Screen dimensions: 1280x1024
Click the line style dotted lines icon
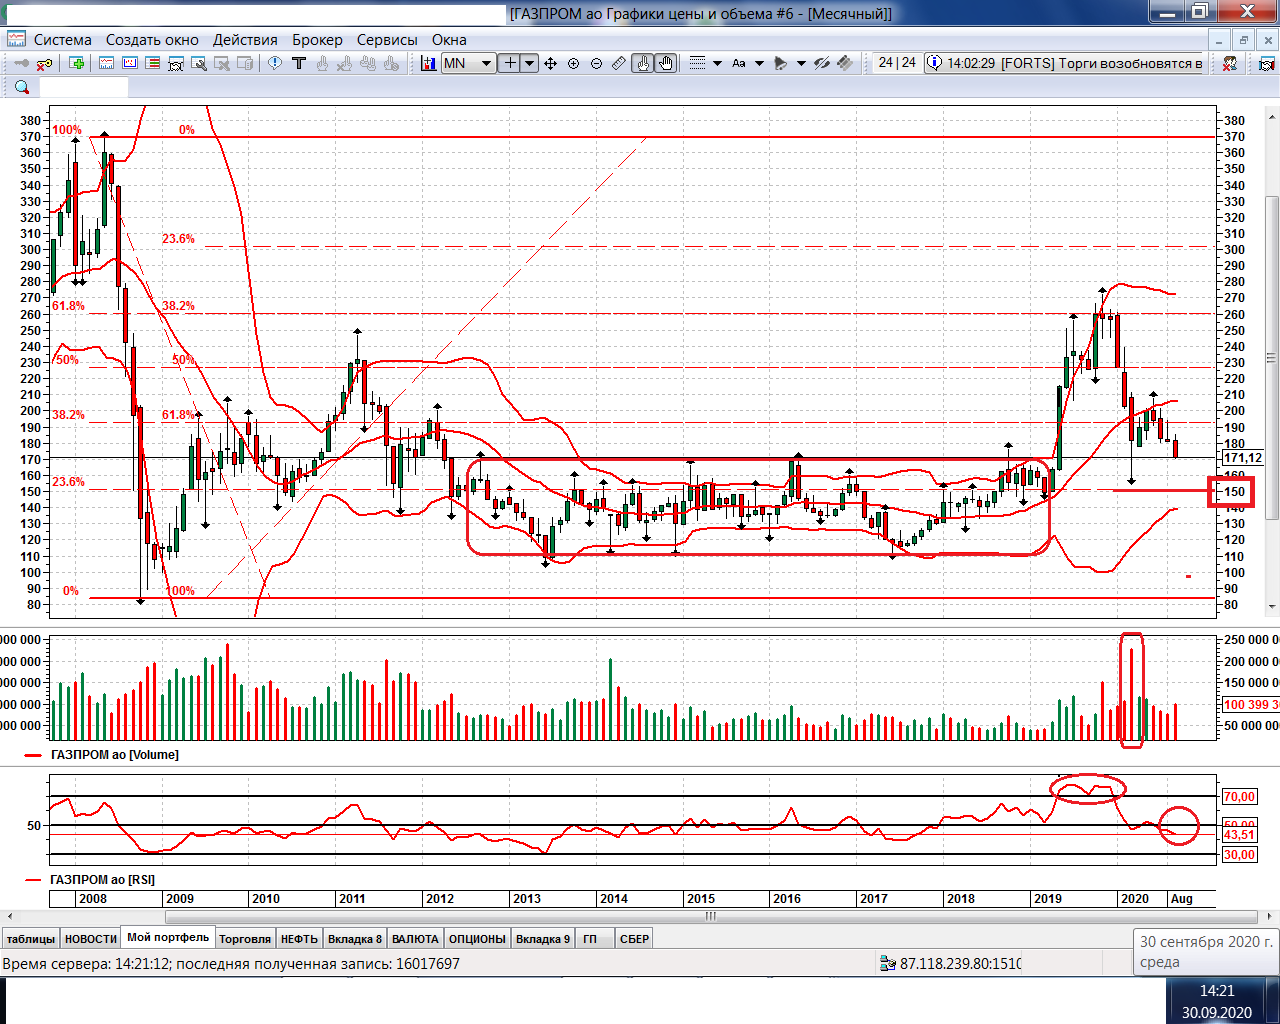click(x=697, y=63)
